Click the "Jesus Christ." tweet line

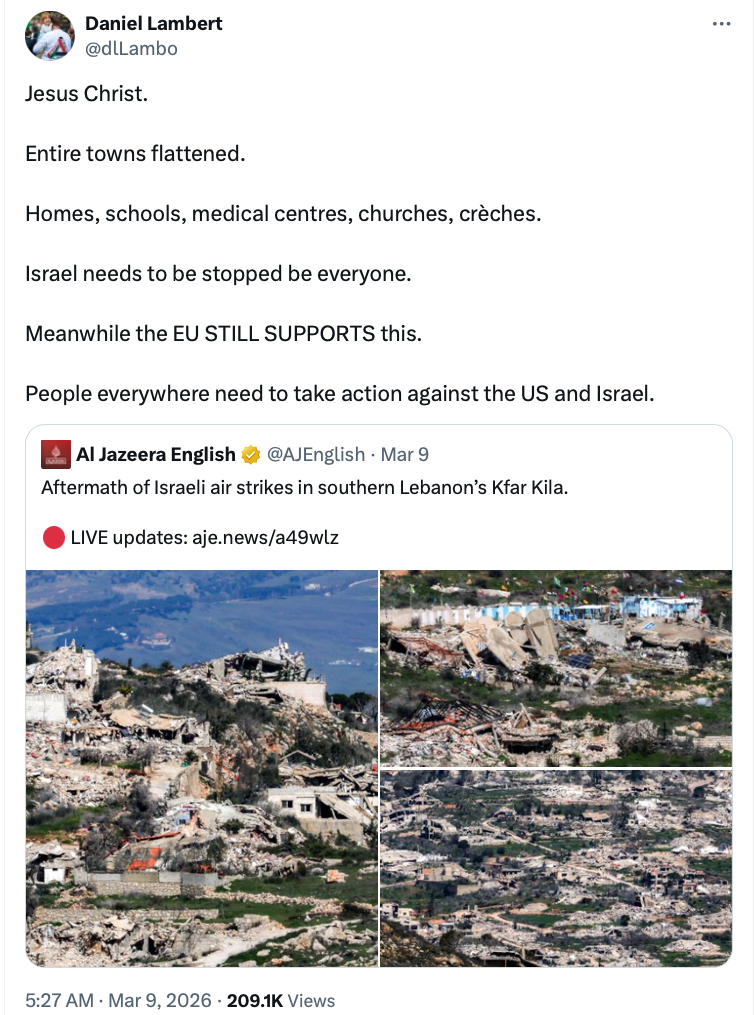(x=87, y=97)
